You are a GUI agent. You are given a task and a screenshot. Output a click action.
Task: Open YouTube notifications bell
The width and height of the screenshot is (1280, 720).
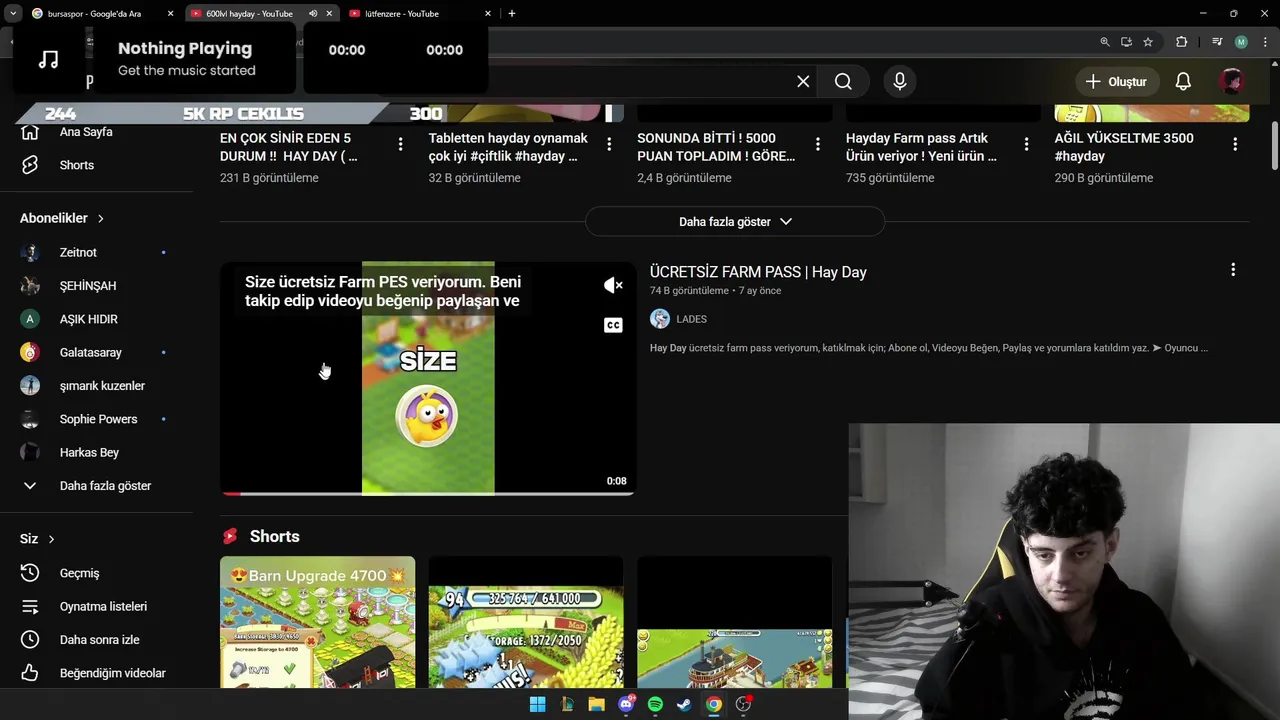[1183, 82]
